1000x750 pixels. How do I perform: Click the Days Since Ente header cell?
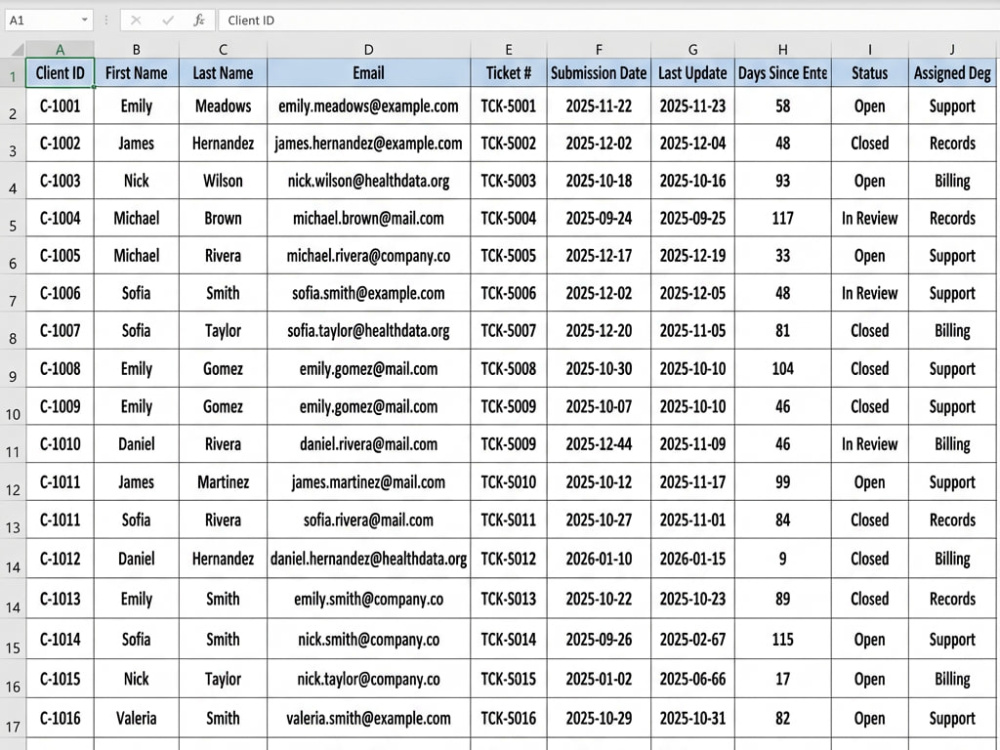click(x=783, y=73)
